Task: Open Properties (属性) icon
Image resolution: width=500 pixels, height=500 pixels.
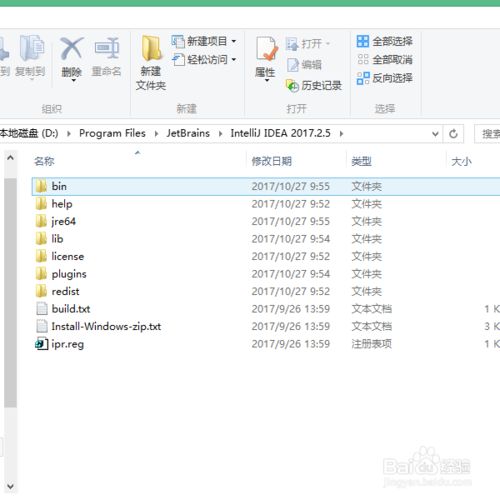Action: 266,49
